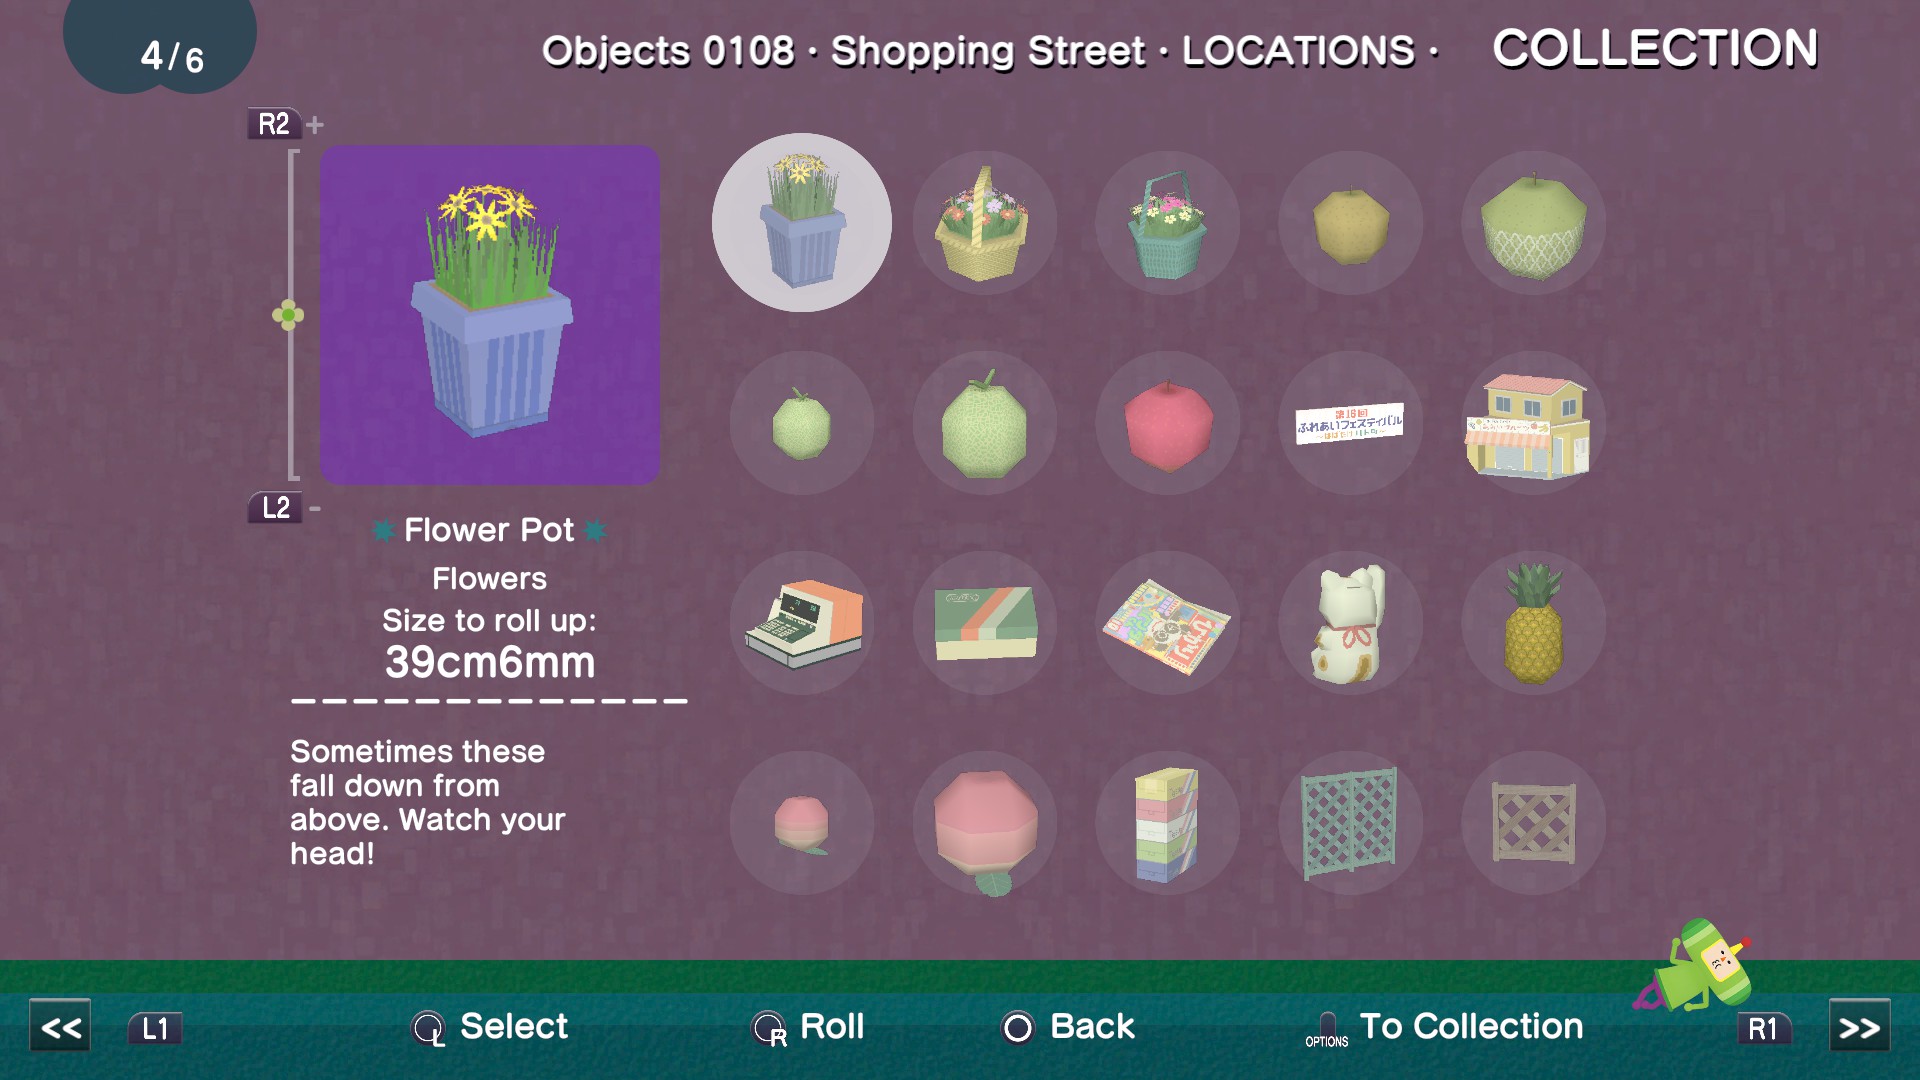The image size is (1920, 1080).
Task: Open the LOCATIONS breadcrumb category
Action: (x=1298, y=51)
